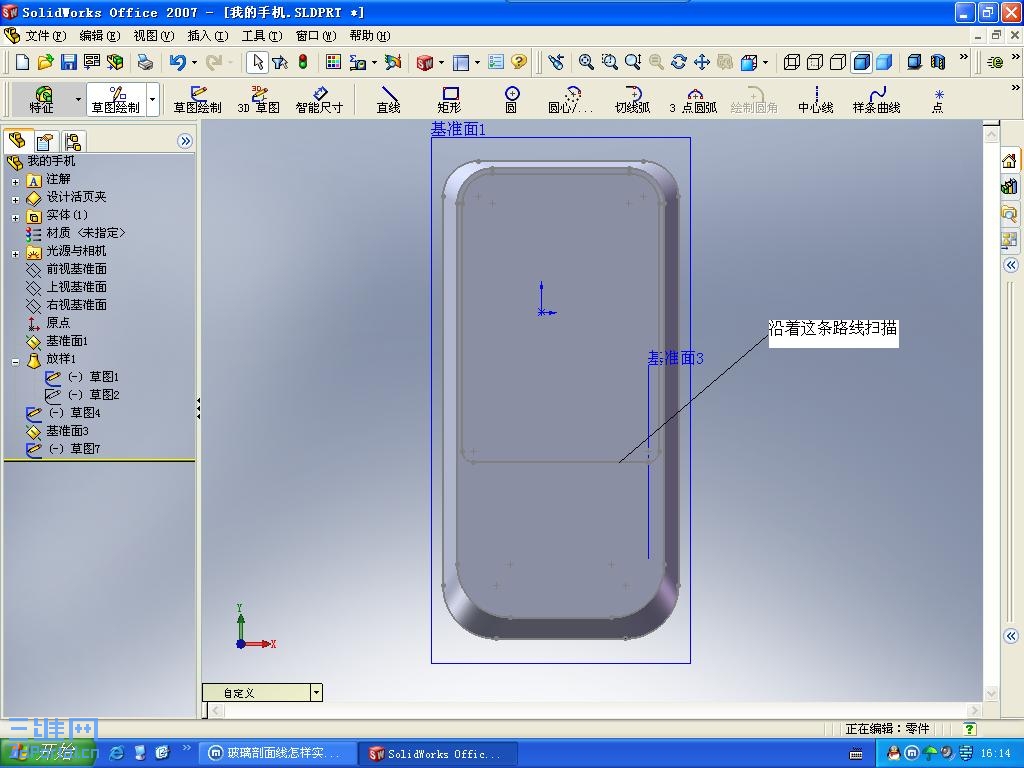Click the panel collapse chevron in the feature tree header

click(x=185, y=141)
